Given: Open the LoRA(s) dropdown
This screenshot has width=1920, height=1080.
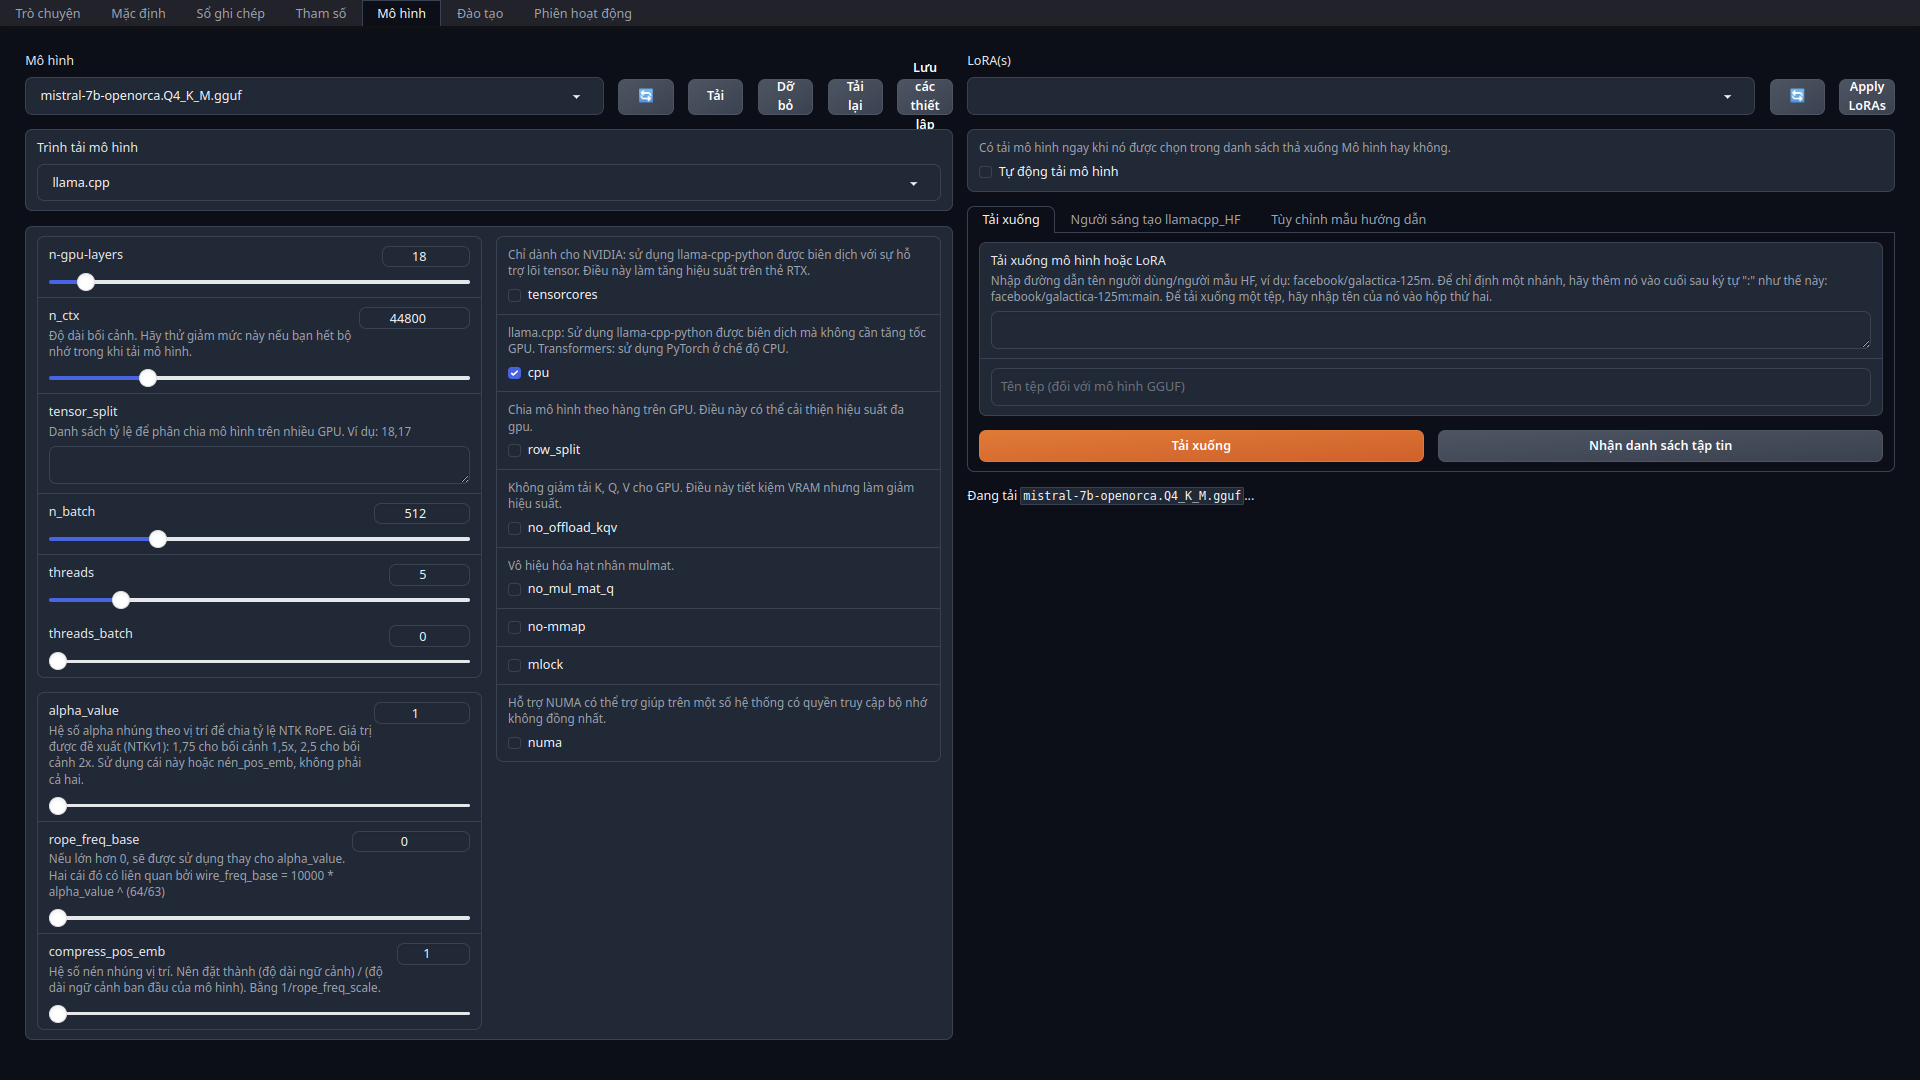Looking at the screenshot, I should pos(1360,96).
